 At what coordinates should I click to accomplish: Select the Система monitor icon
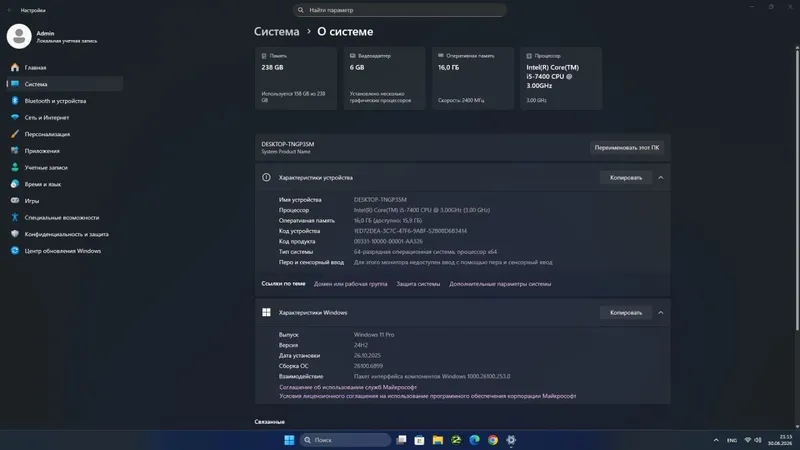(15, 84)
